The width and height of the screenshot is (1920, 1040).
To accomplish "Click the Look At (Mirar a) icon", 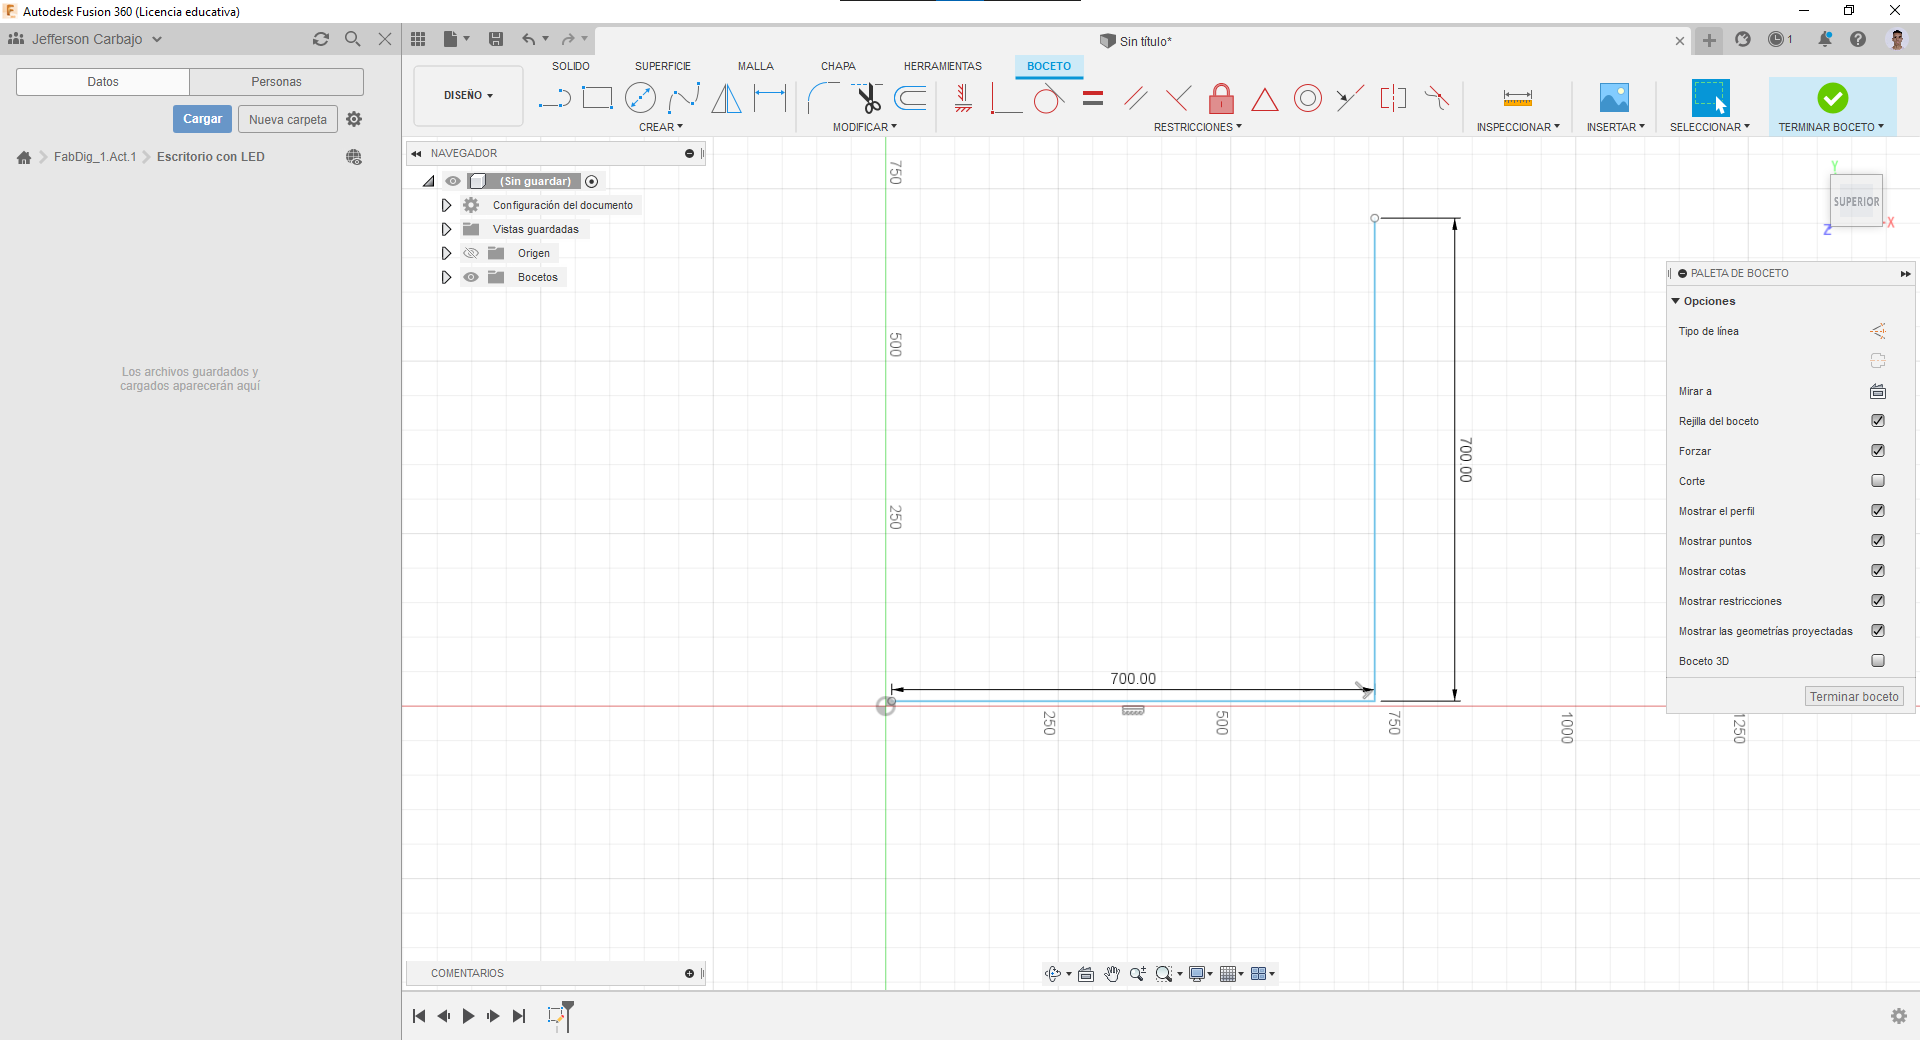I will [x=1878, y=391].
